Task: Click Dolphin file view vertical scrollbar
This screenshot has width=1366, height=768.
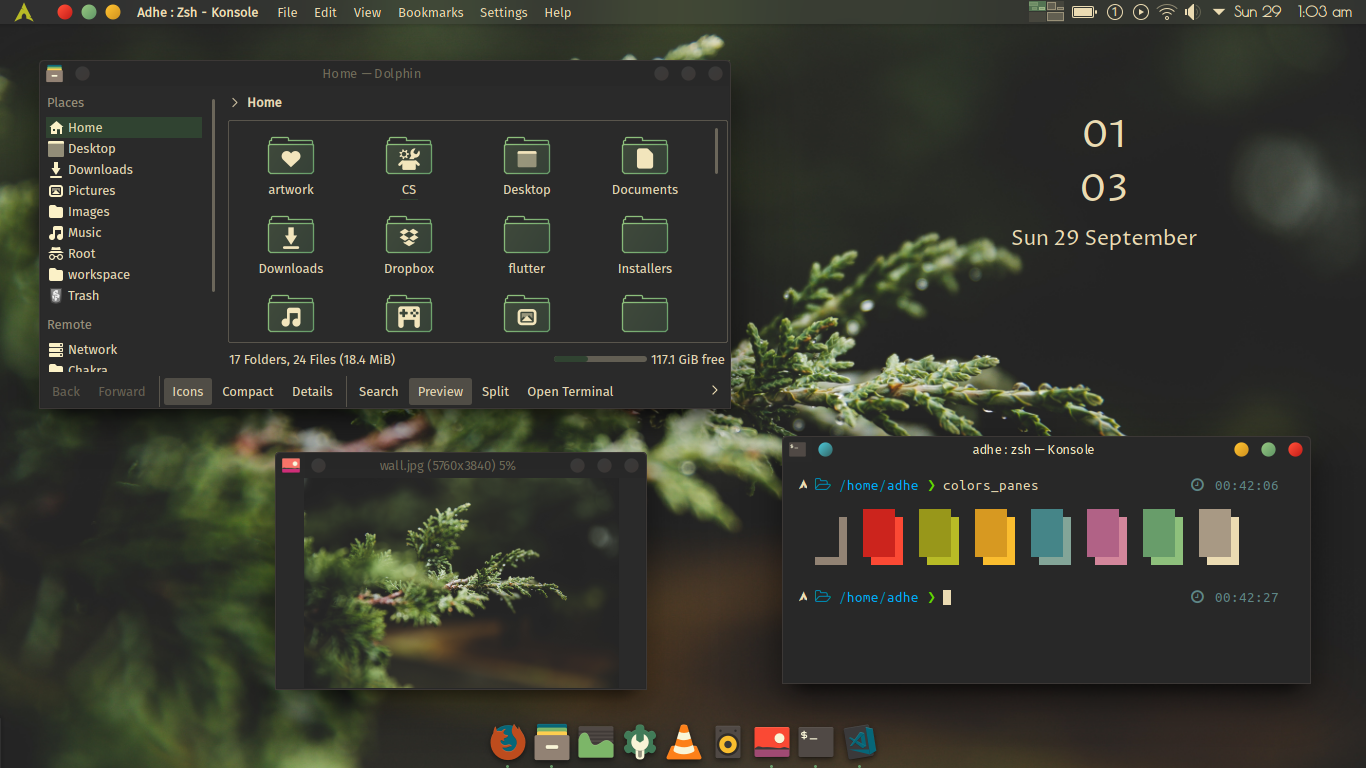Action: point(716,150)
